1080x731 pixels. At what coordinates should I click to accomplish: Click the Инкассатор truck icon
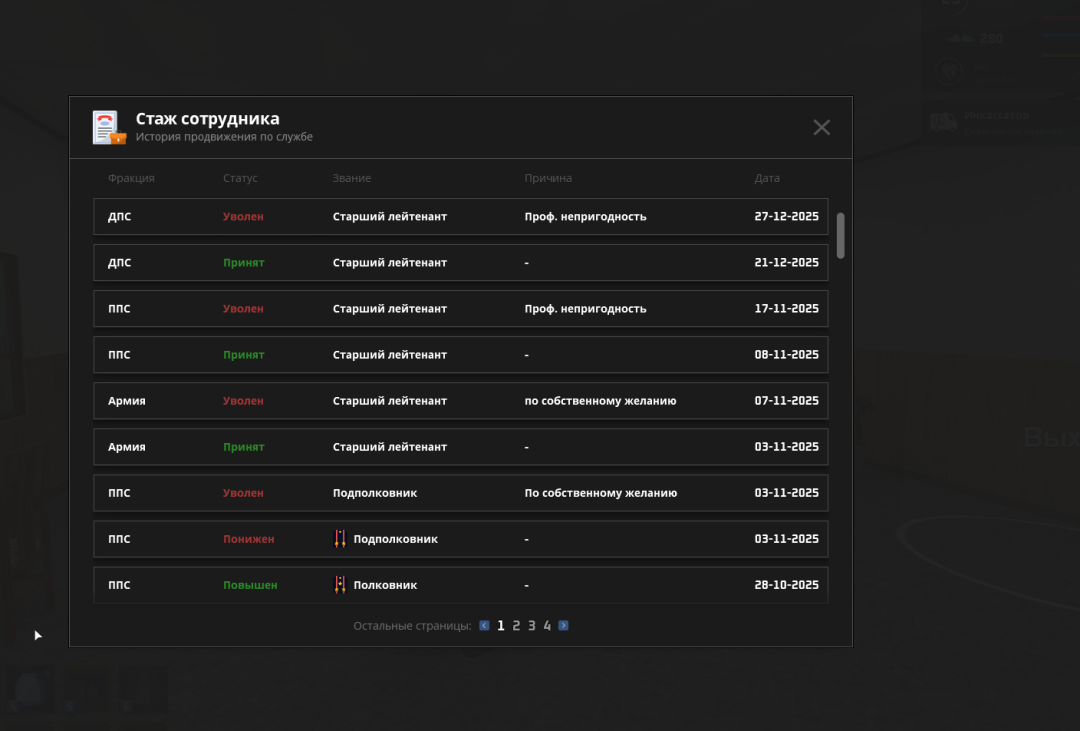point(943,121)
